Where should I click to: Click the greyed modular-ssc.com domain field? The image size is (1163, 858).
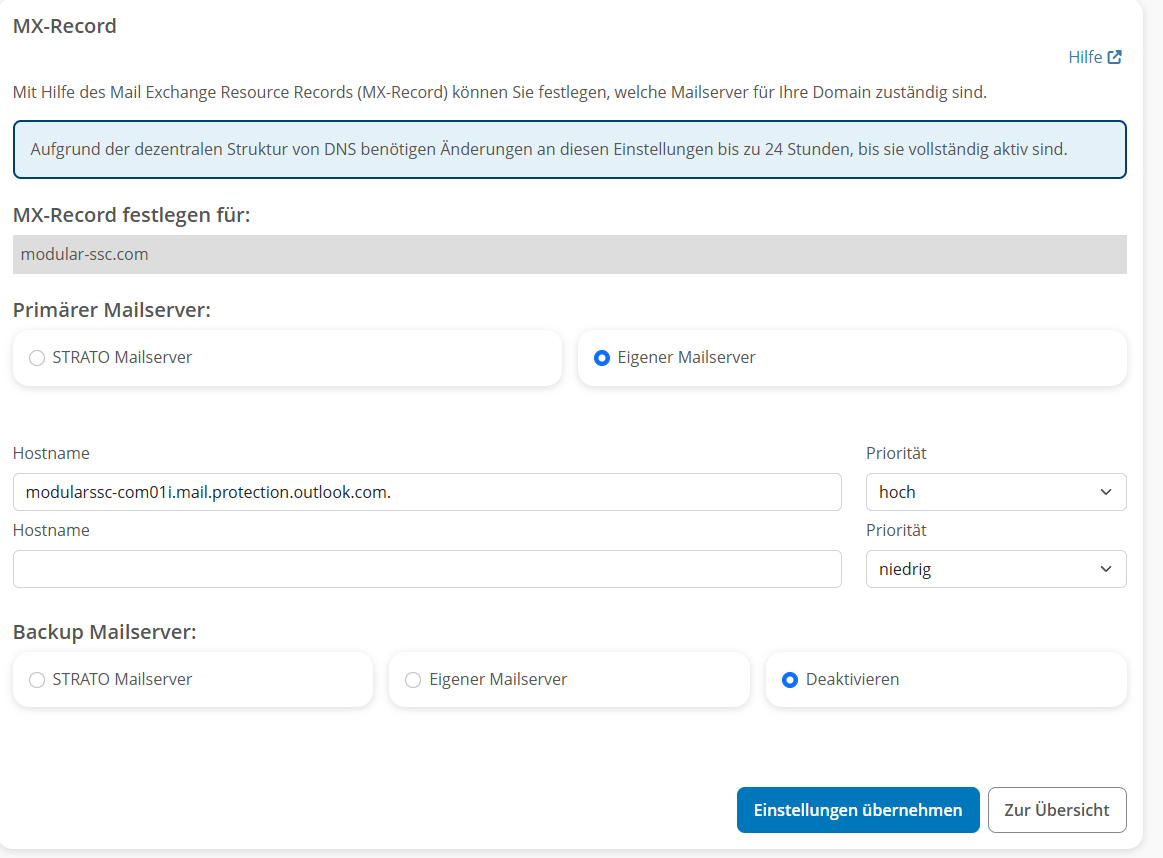pos(569,255)
